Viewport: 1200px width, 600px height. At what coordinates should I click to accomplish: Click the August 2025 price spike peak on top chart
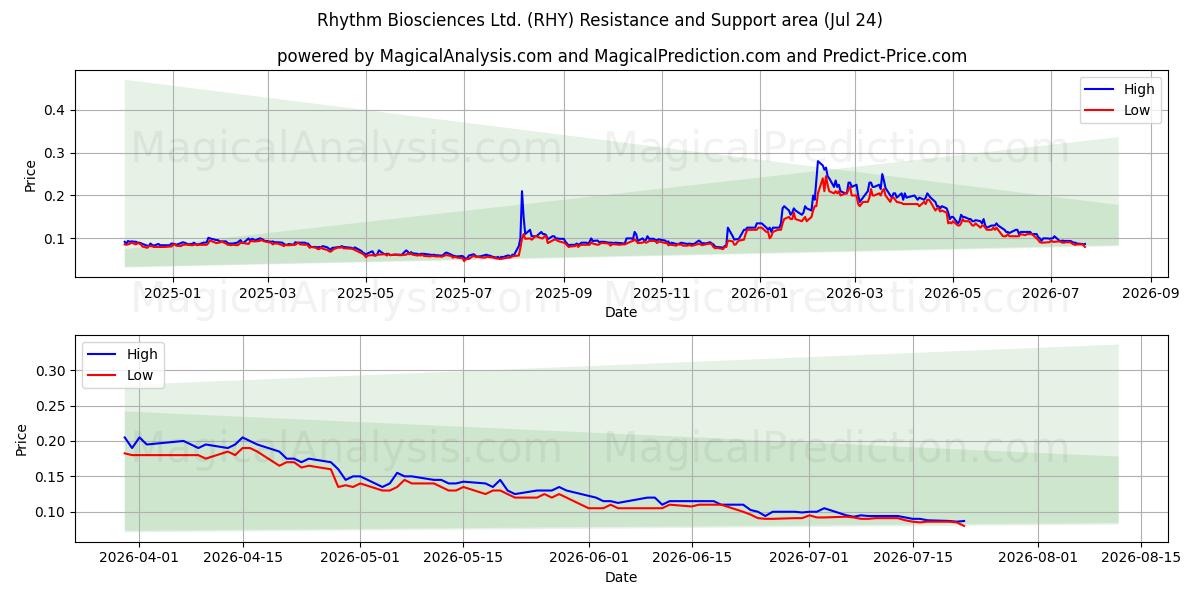(521, 192)
